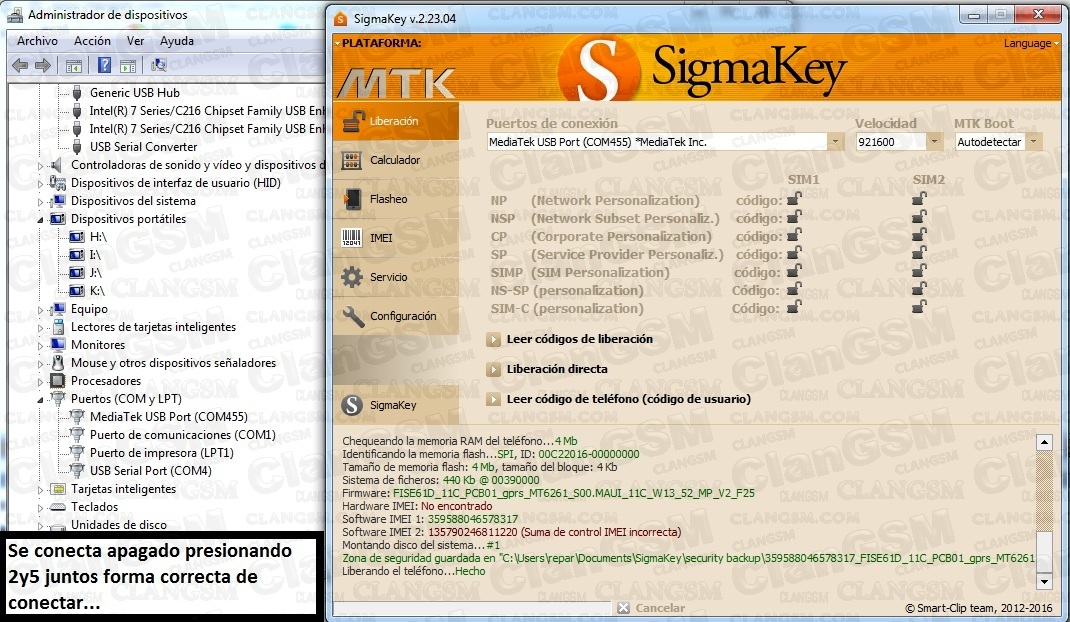This screenshot has width=1070, height=622.
Task: Open the IMEI tab
Action: (396, 238)
